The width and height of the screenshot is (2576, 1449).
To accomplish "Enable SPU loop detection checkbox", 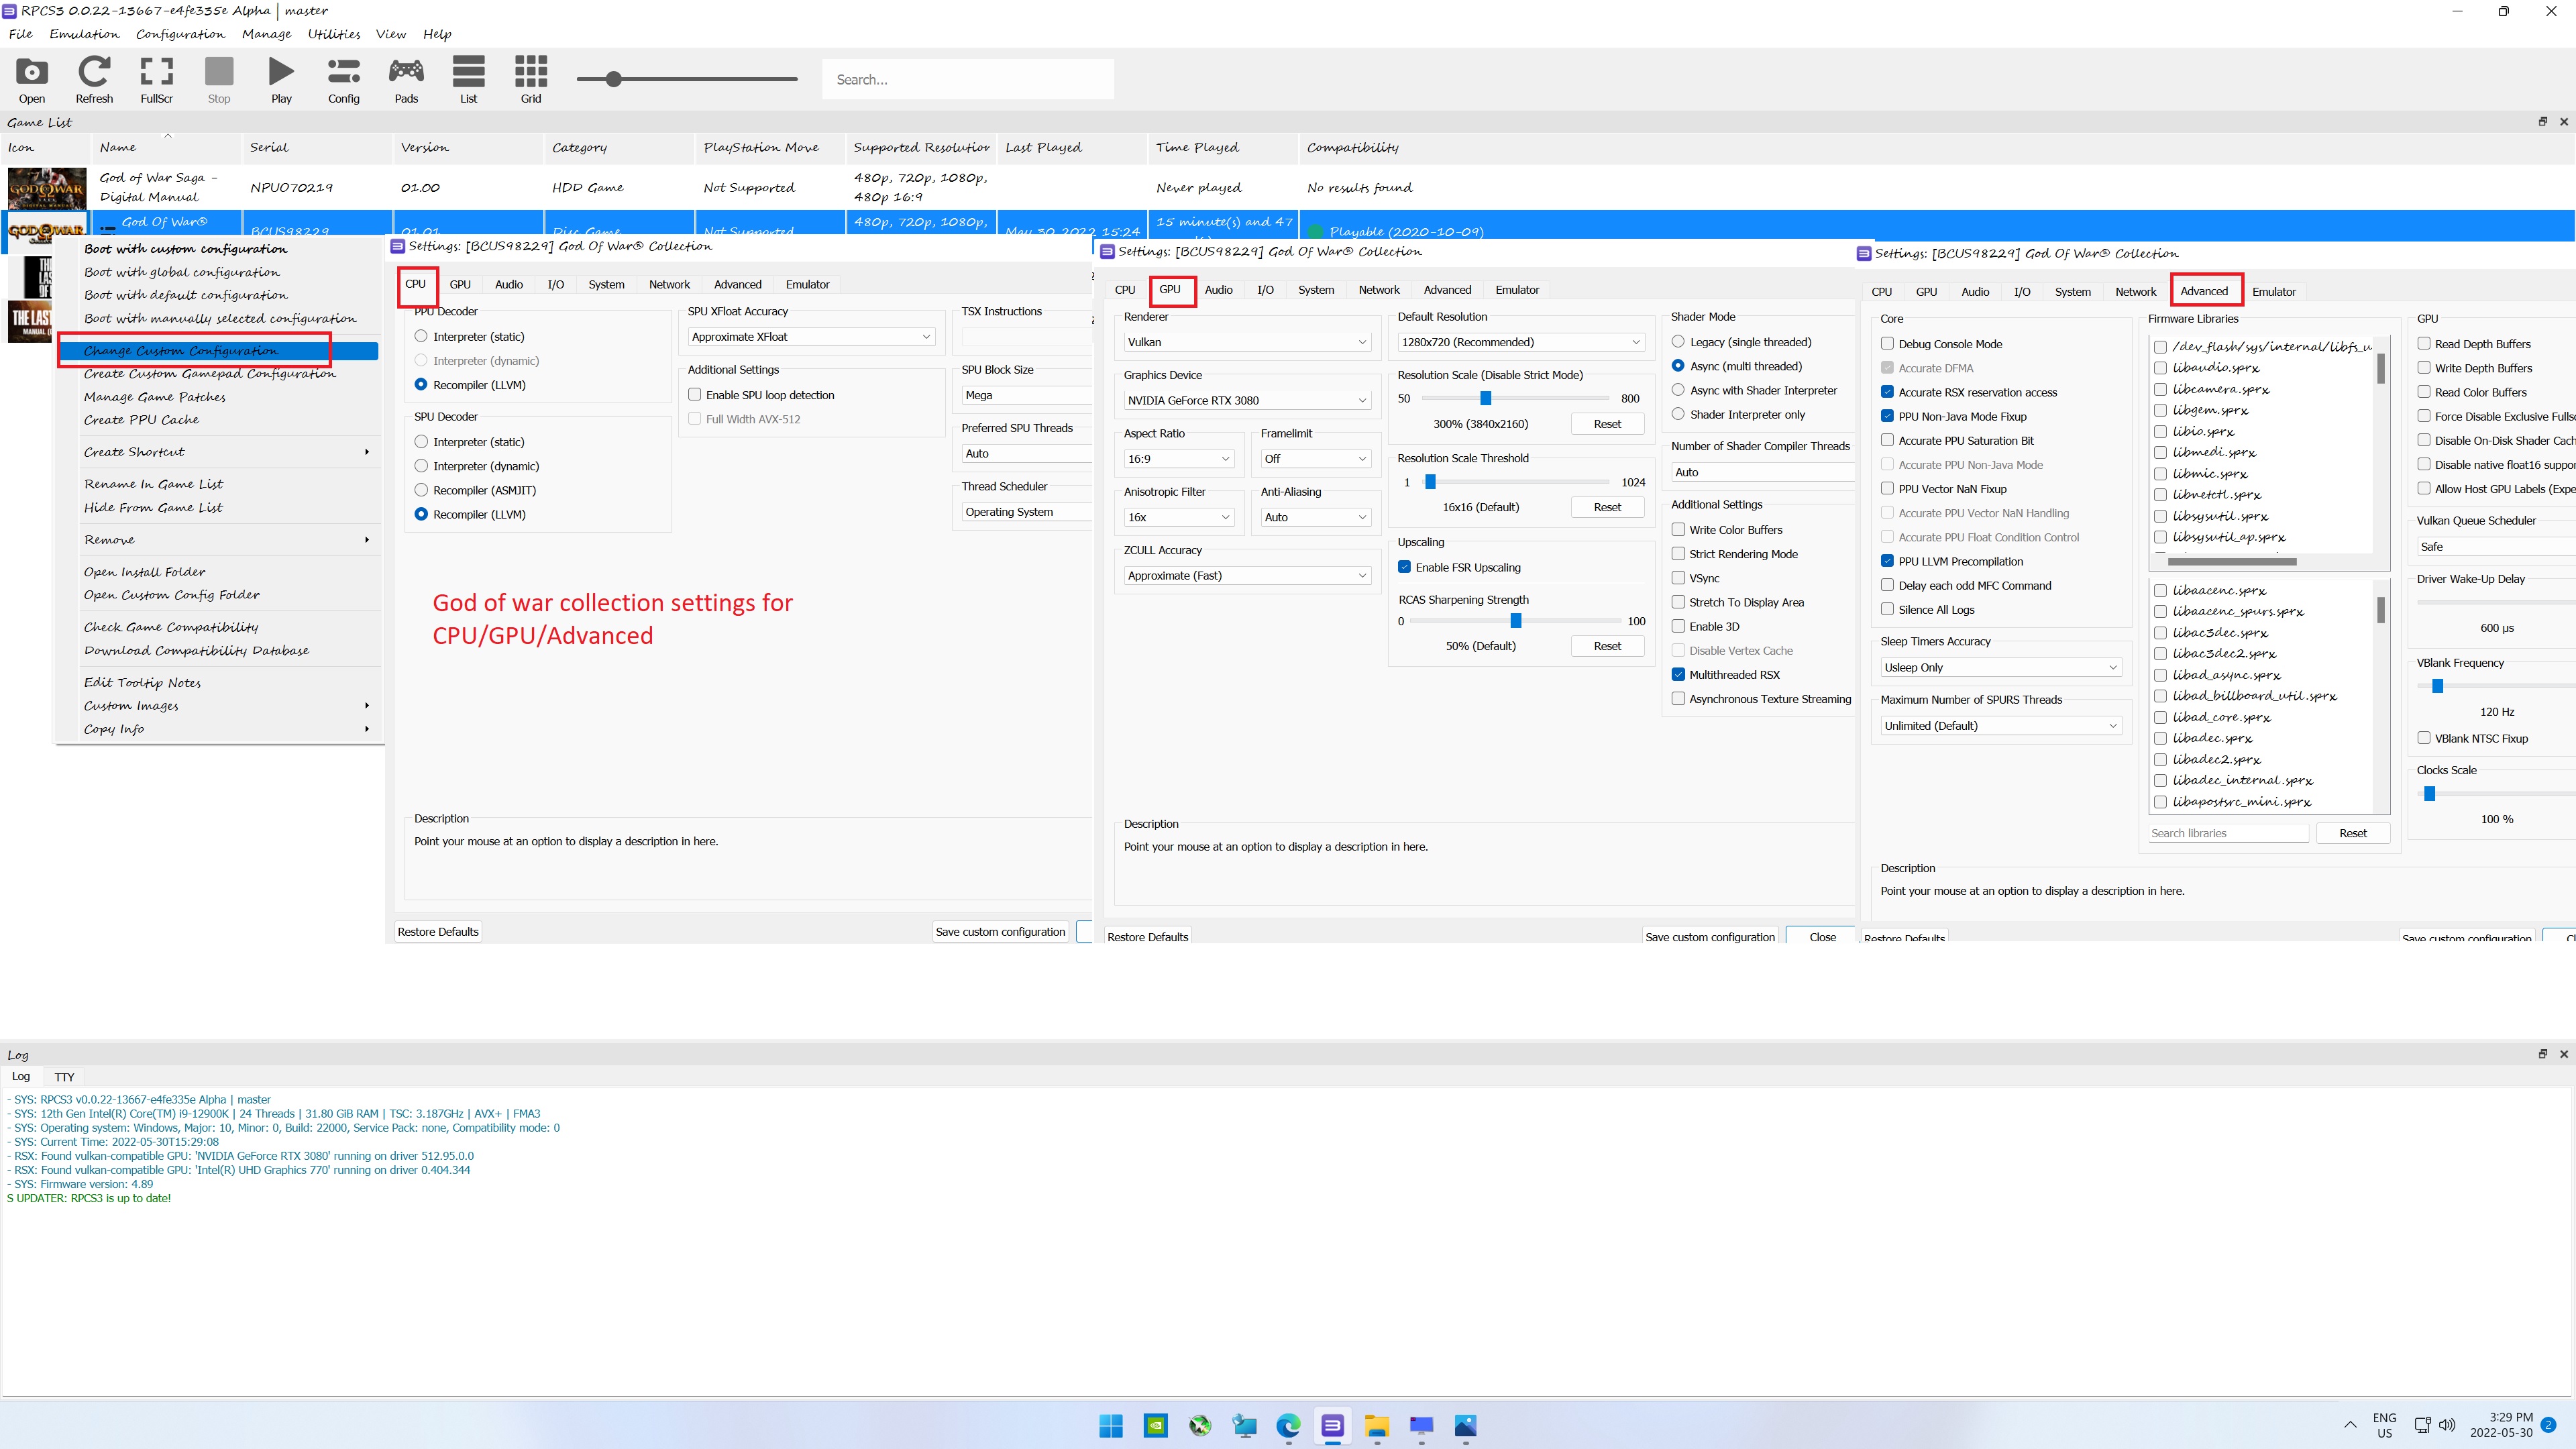I will click(x=695, y=395).
